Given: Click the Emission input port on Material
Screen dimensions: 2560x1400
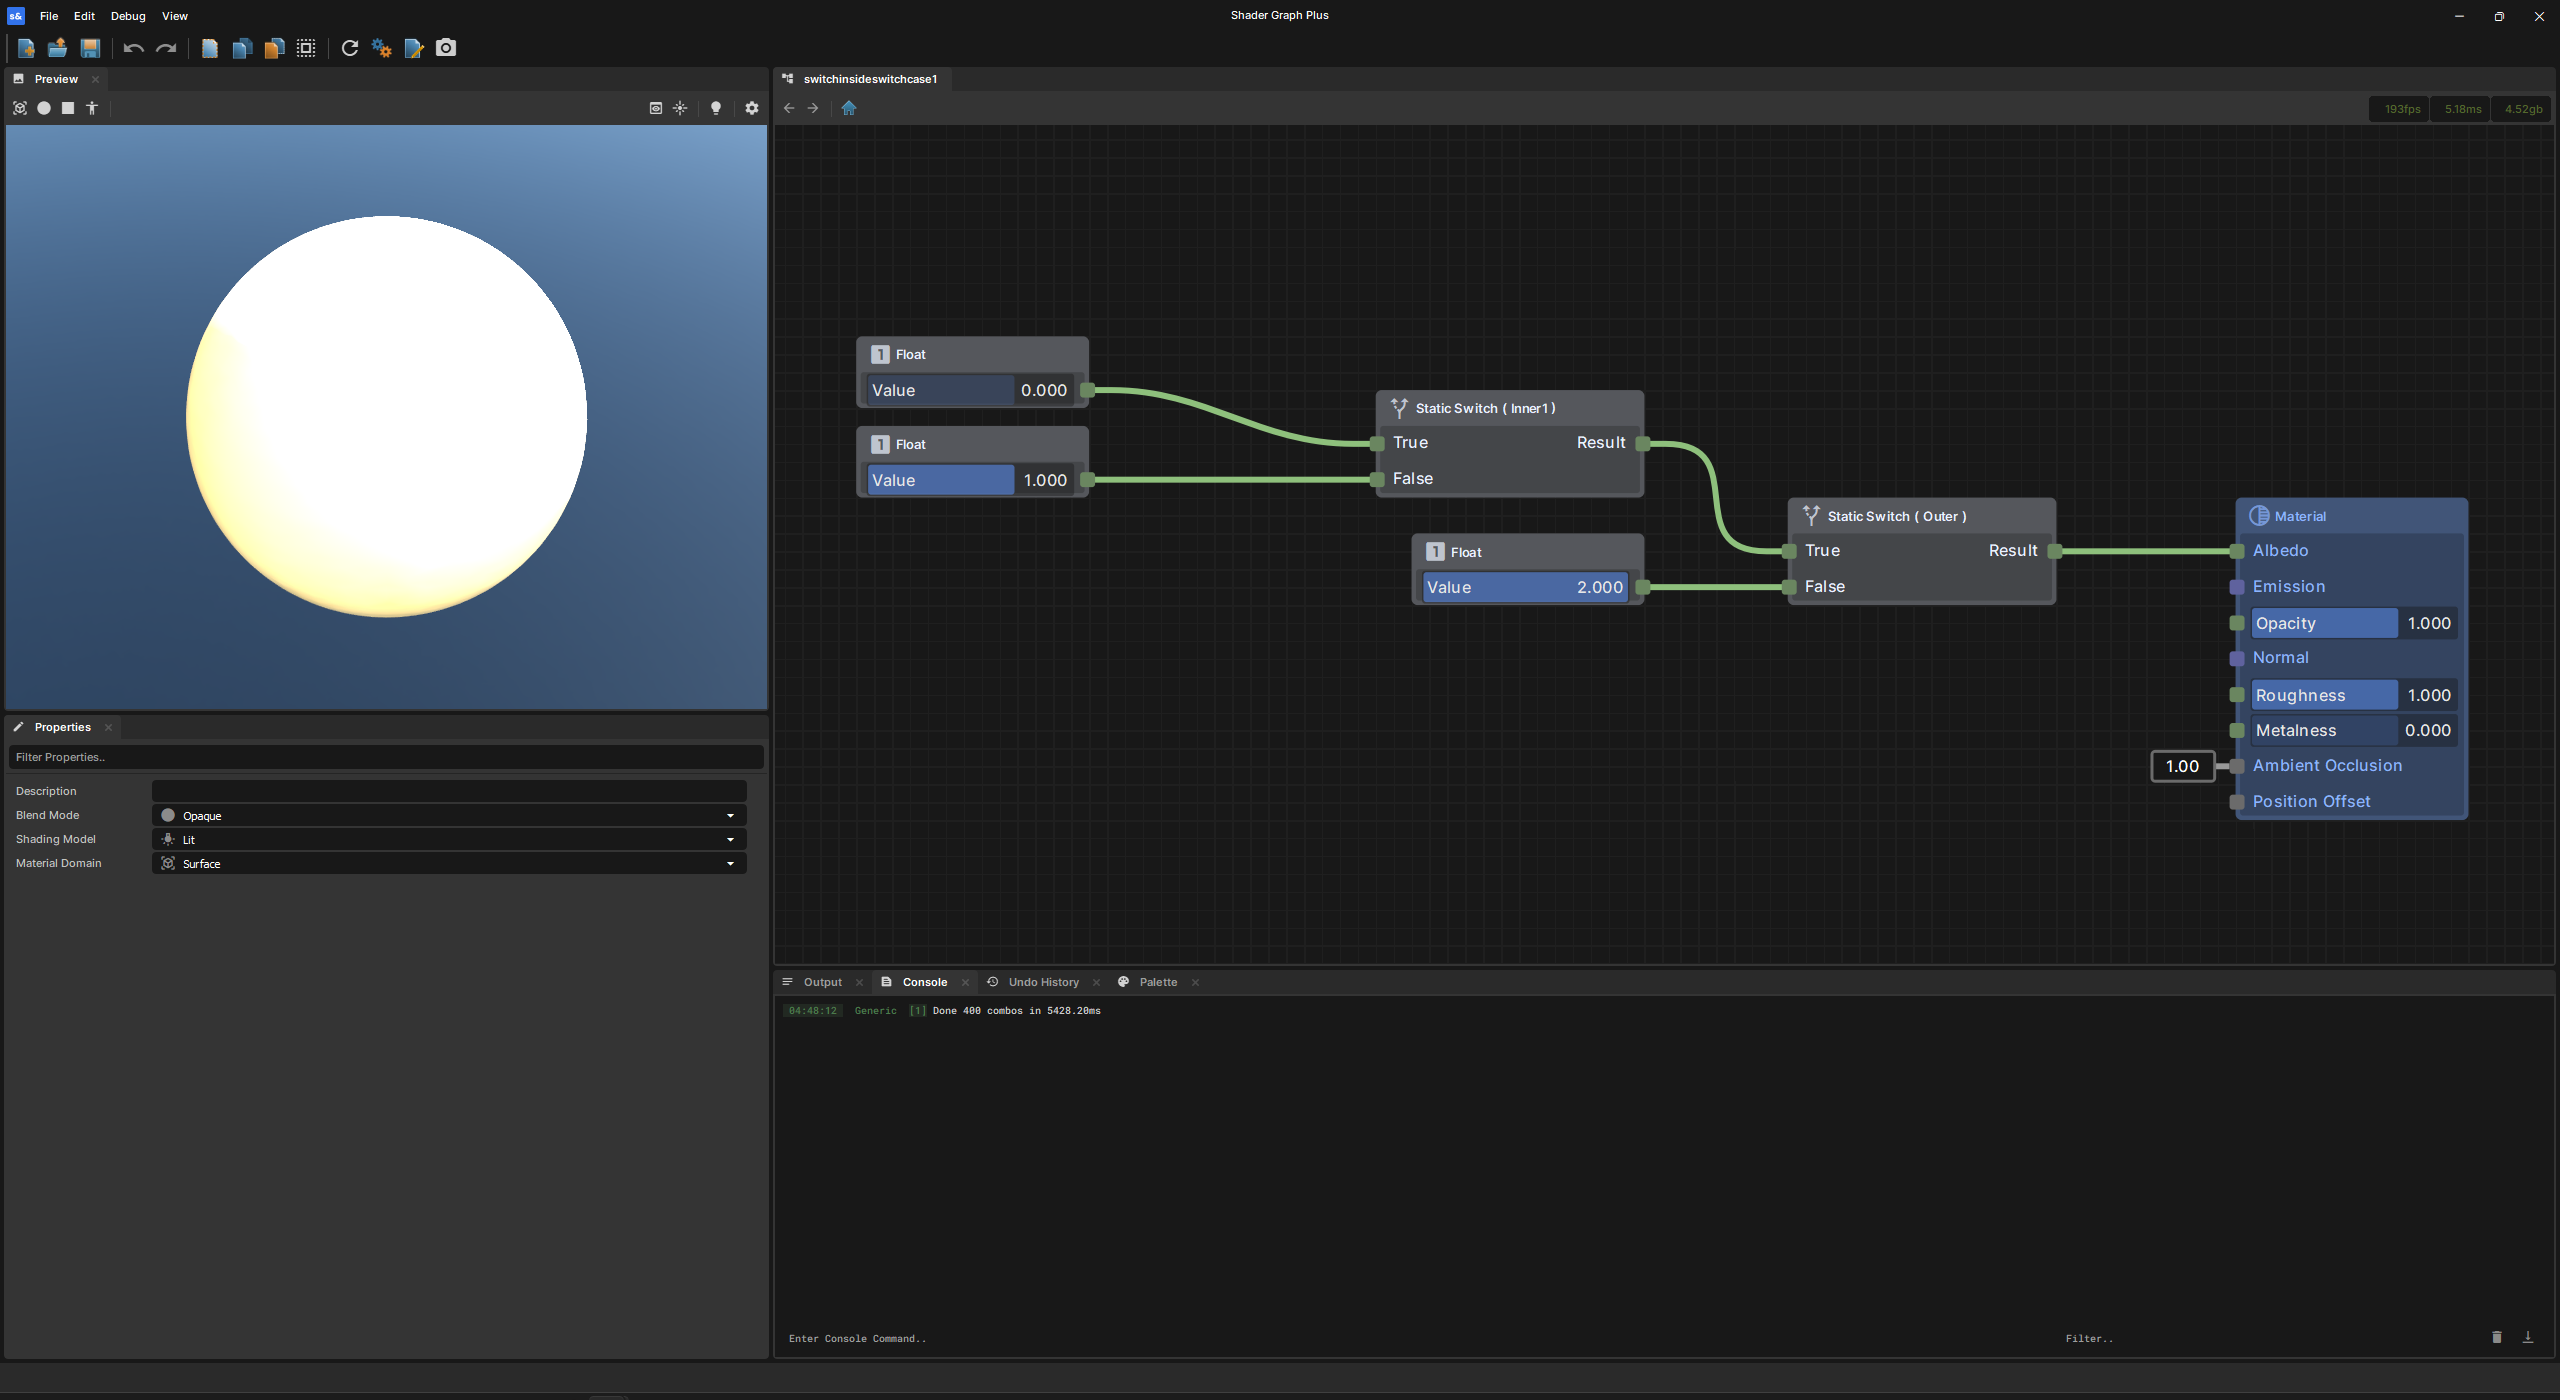Looking at the screenshot, I should tap(2237, 587).
